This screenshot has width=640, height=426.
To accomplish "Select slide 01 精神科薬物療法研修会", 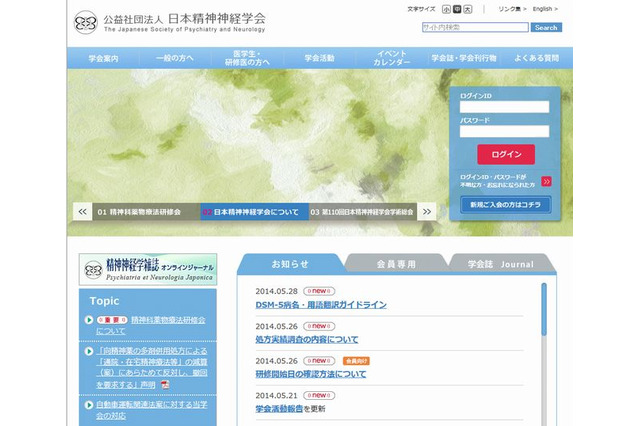I will click(x=146, y=212).
